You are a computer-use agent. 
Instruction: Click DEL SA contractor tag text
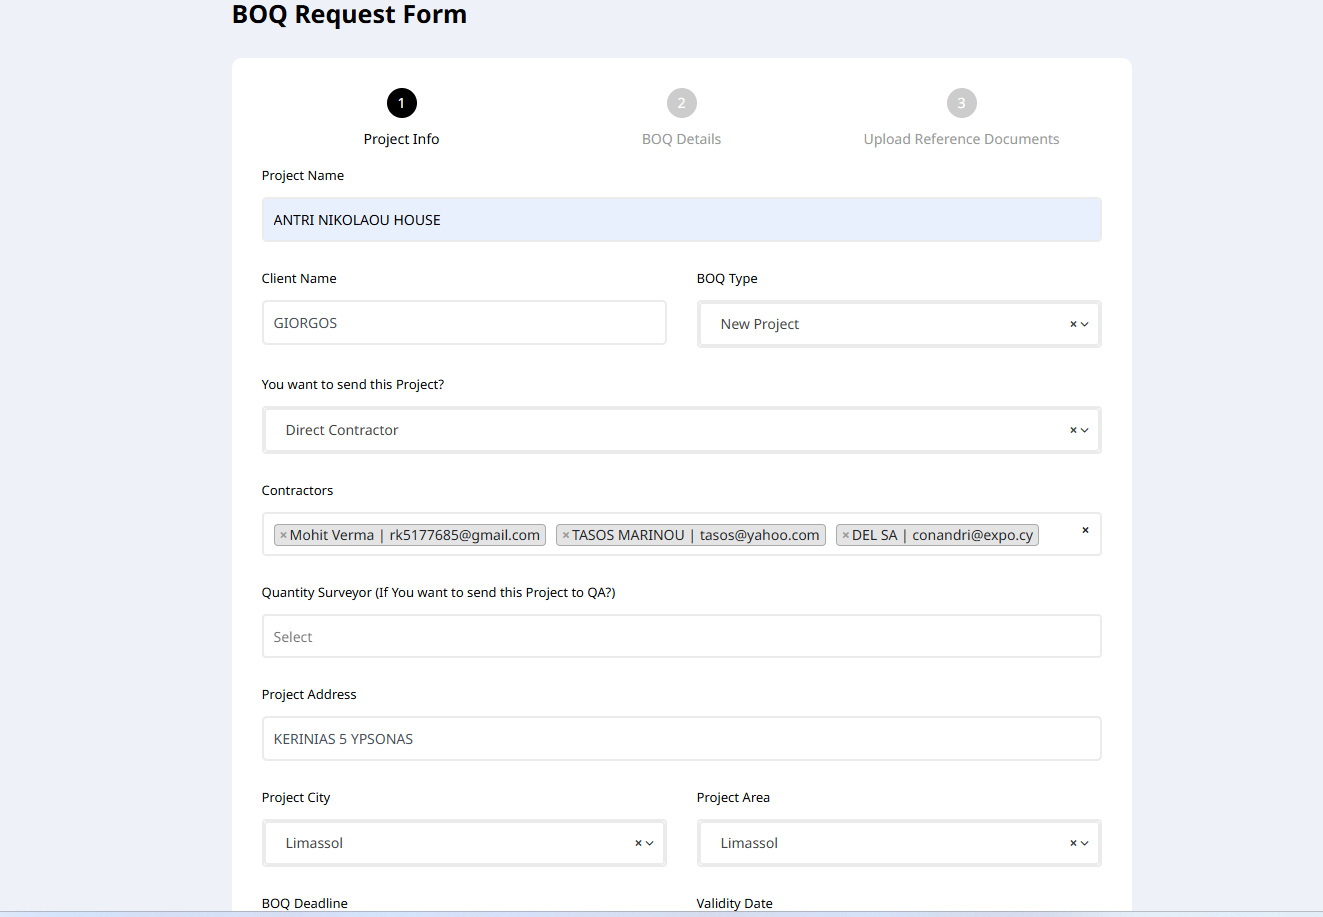[942, 535]
